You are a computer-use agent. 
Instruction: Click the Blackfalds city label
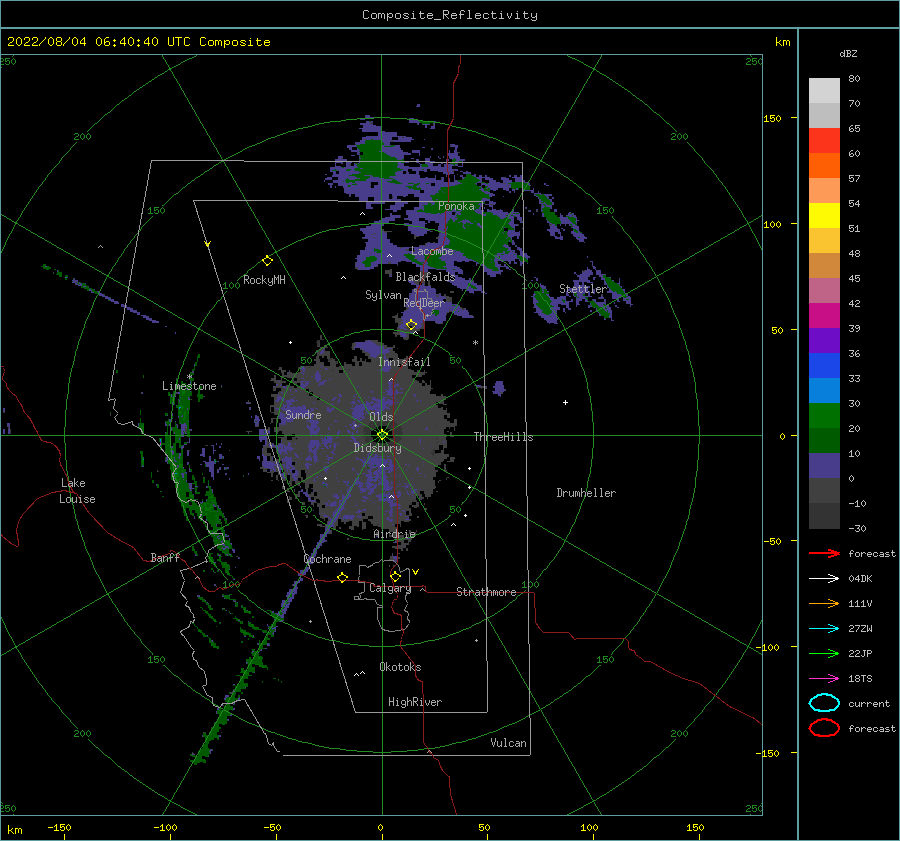coord(425,277)
